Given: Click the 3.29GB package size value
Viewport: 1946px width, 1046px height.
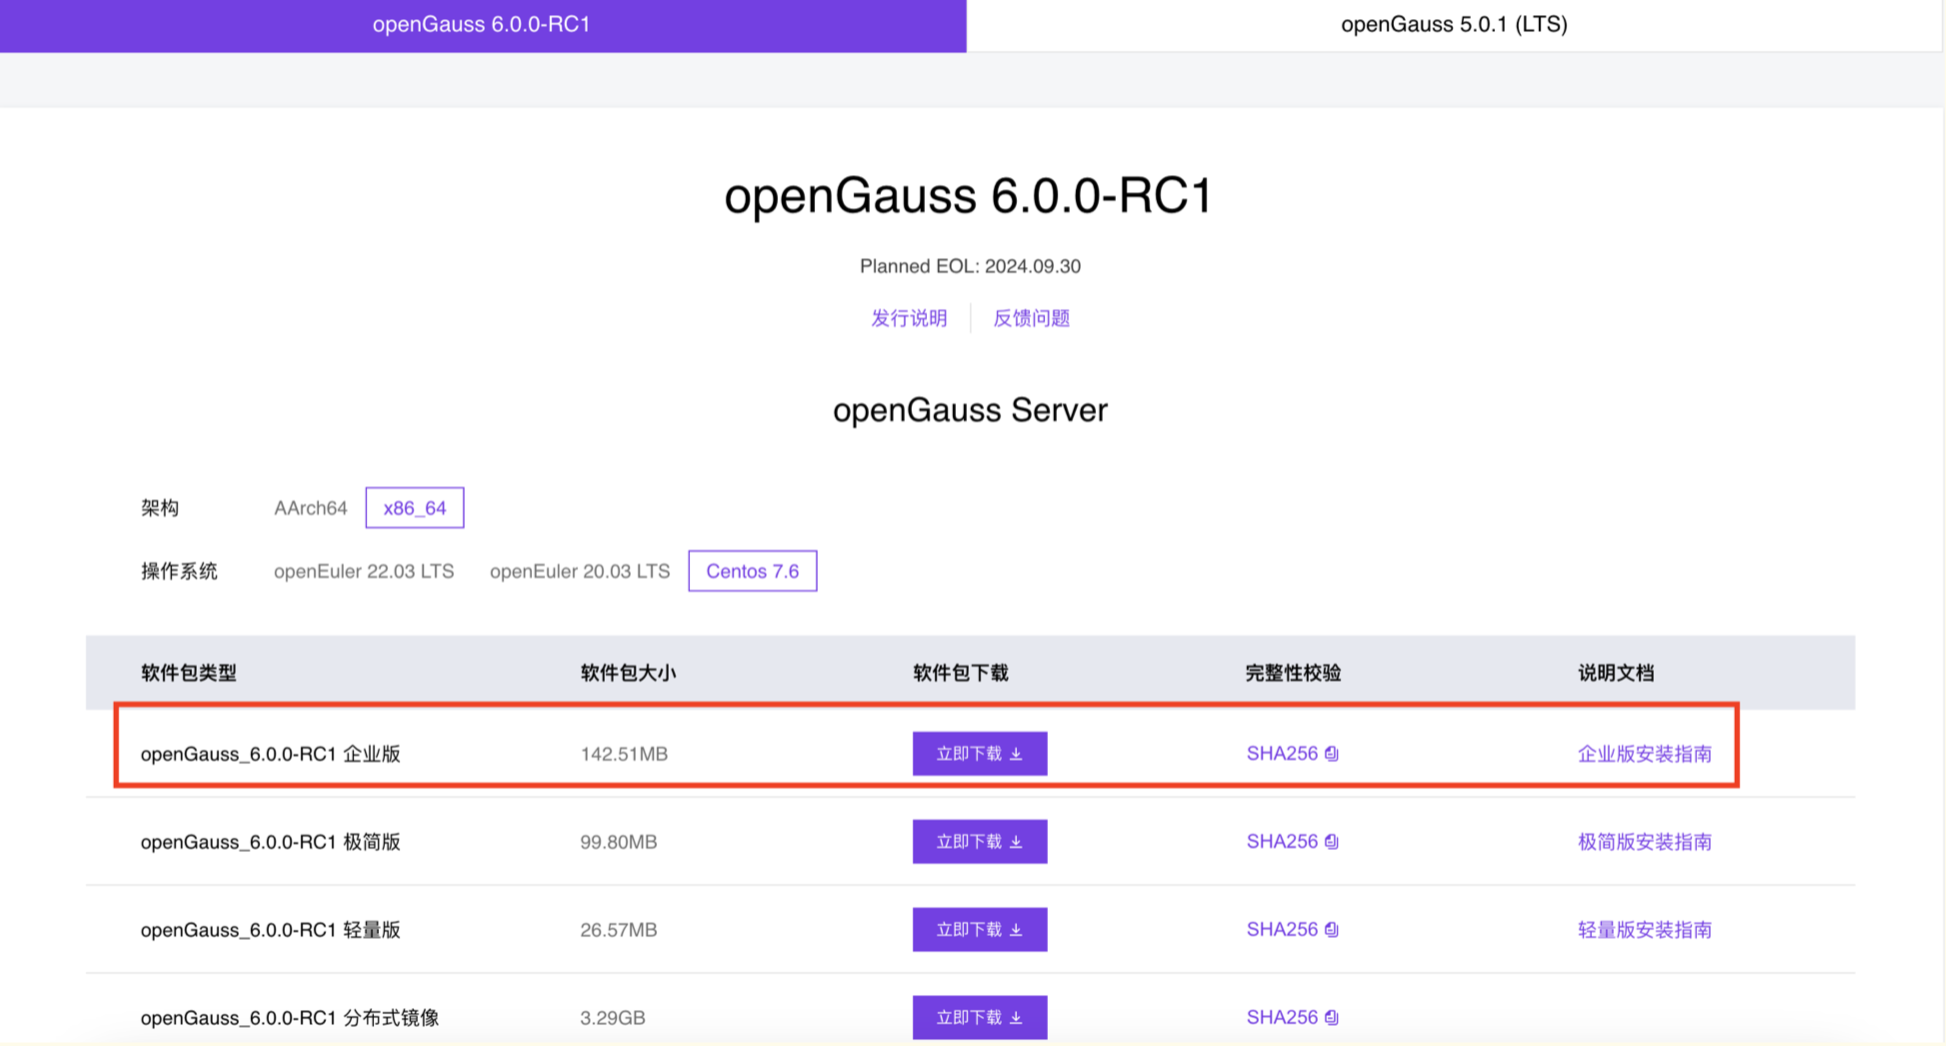Looking at the screenshot, I should 613,1018.
